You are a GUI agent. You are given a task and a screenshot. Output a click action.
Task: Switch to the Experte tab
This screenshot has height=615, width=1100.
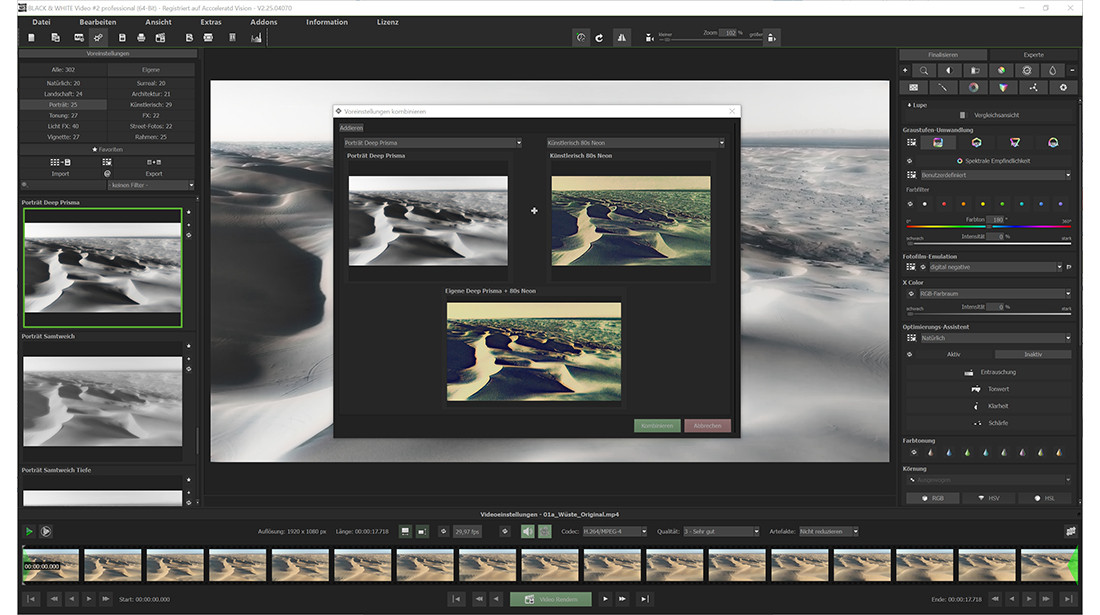click(x=1033, y=55)
